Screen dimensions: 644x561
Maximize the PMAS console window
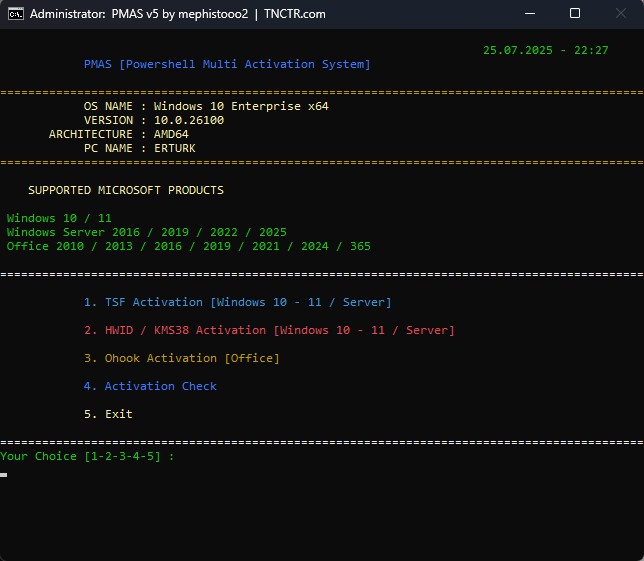coord(575,14)
